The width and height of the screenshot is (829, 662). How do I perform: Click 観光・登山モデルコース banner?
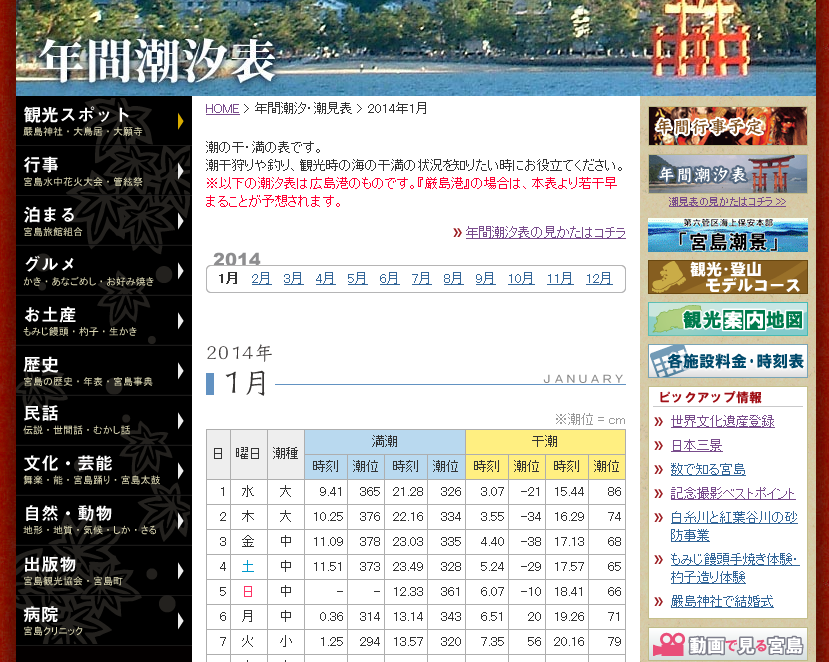727,277
